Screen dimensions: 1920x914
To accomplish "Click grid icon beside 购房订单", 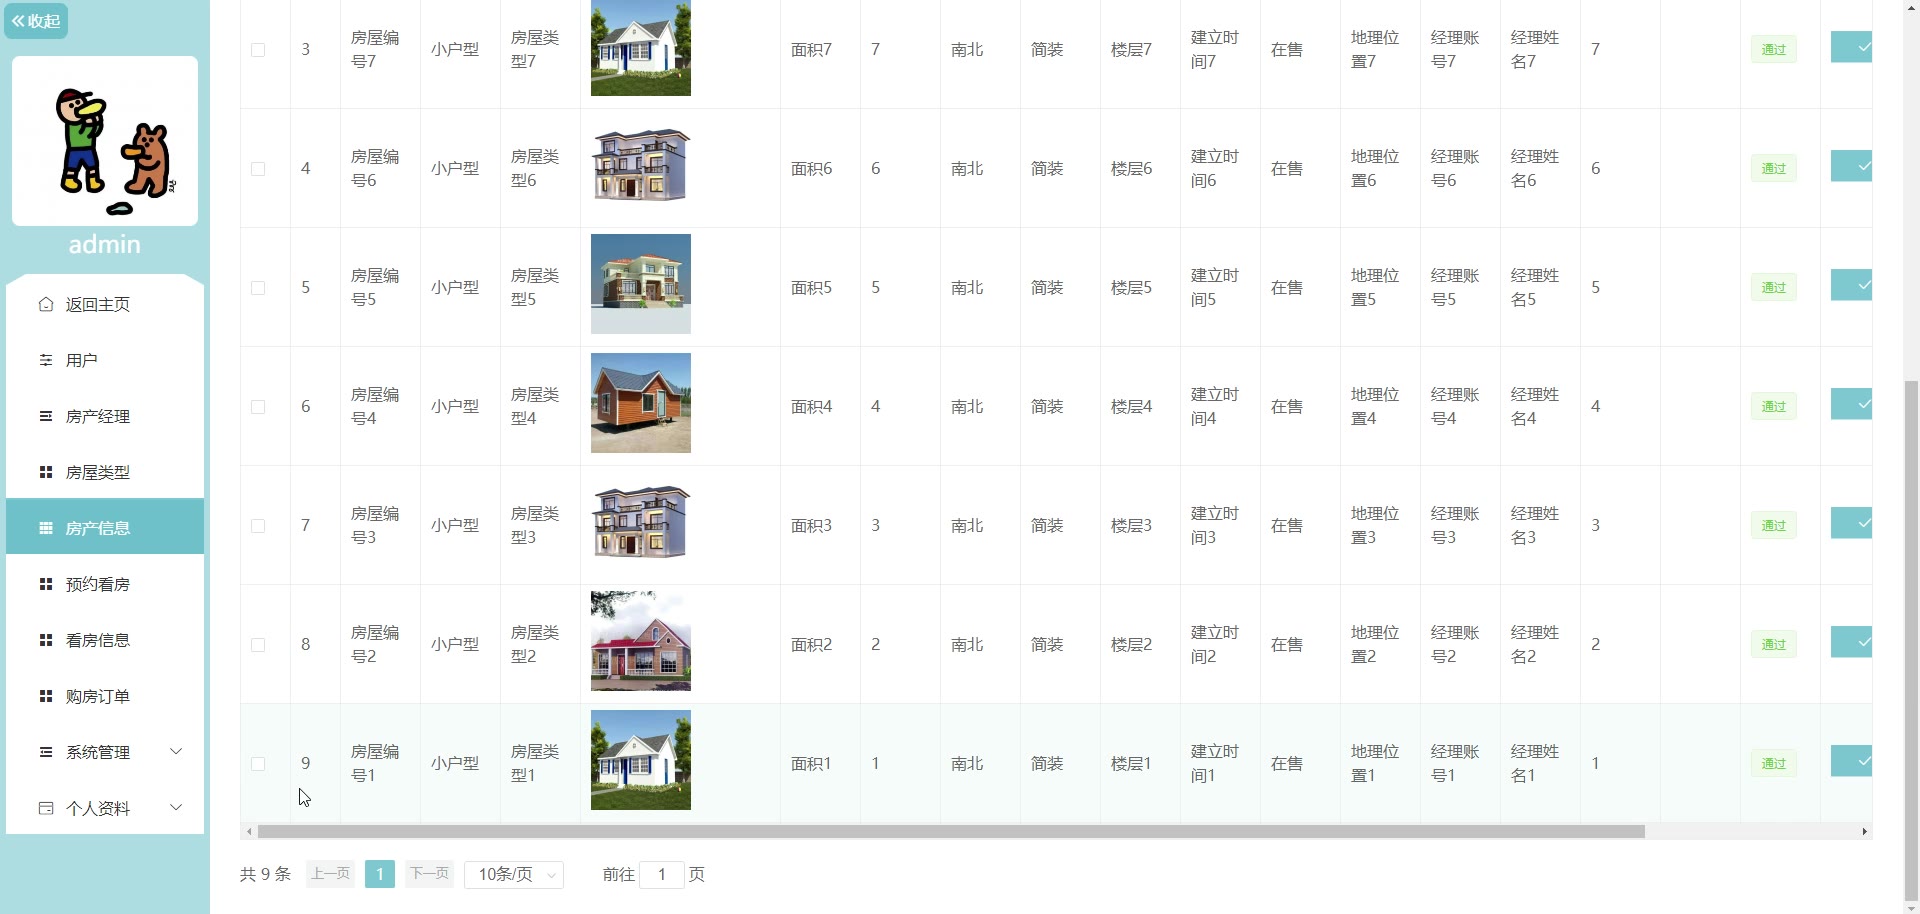I will coord(46,696).
